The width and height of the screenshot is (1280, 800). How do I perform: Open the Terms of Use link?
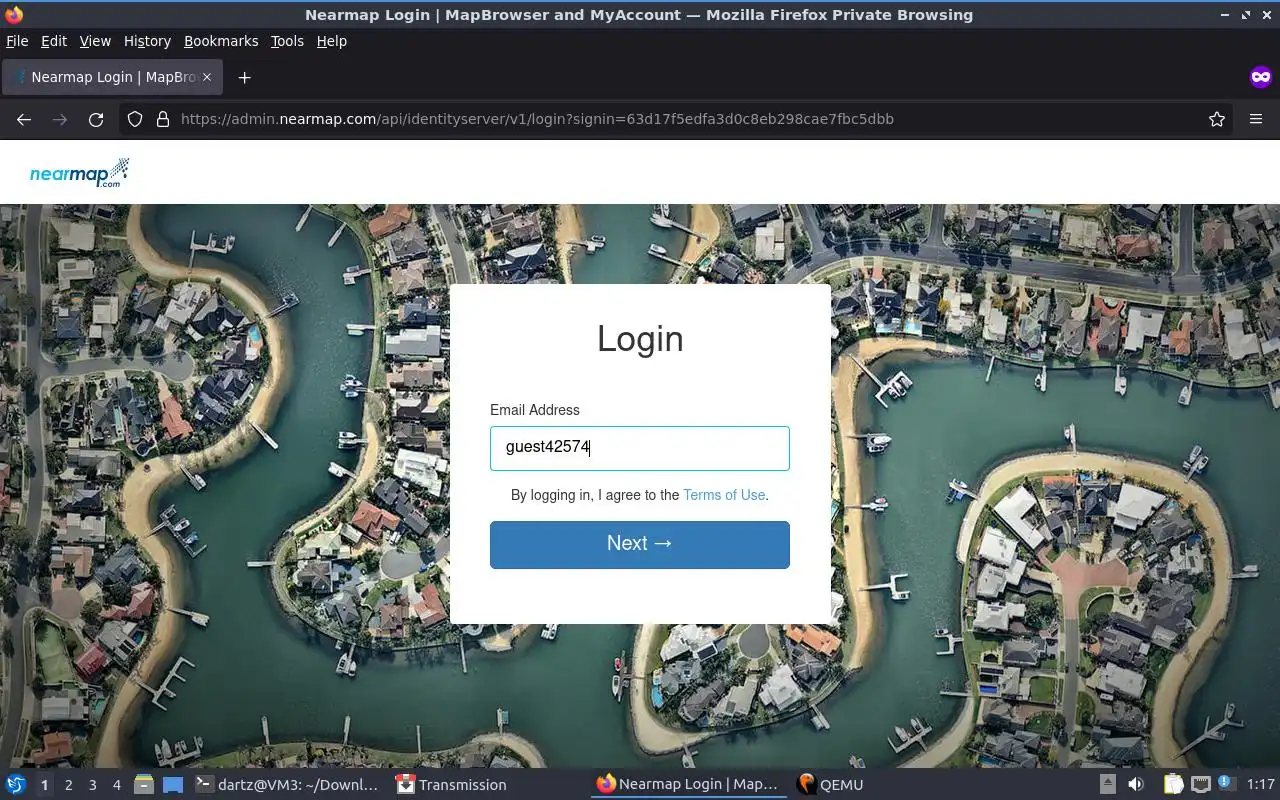[724, 495]
